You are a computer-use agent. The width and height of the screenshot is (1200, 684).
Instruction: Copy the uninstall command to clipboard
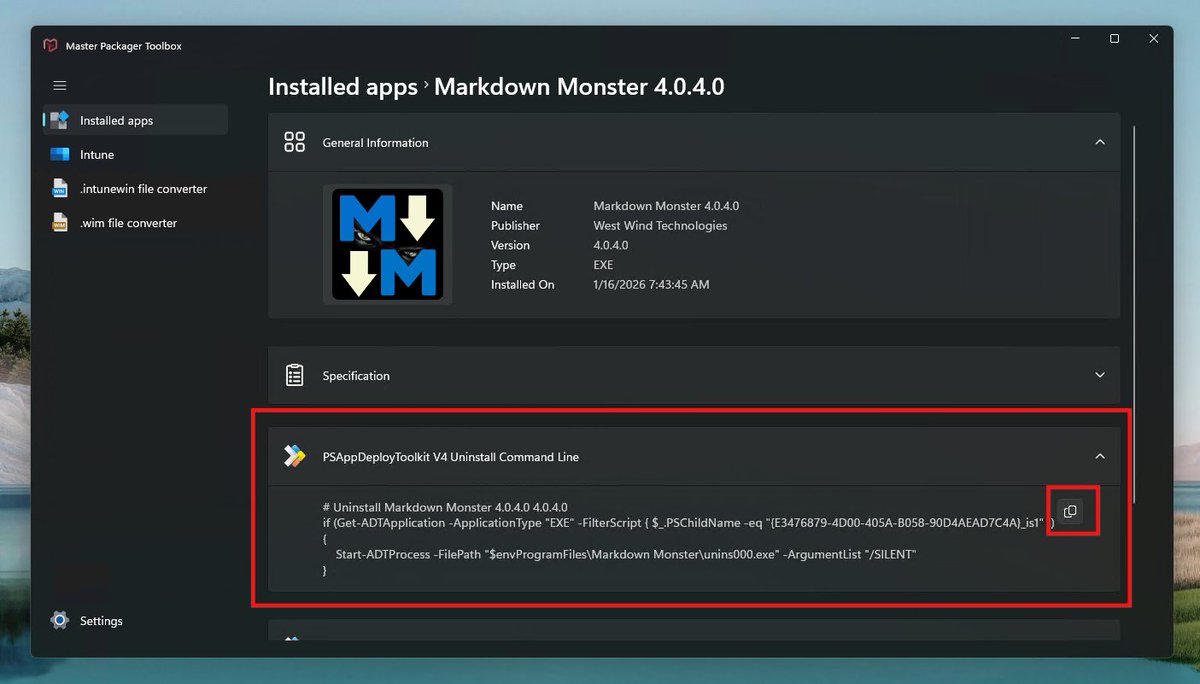coord(1070,511)
